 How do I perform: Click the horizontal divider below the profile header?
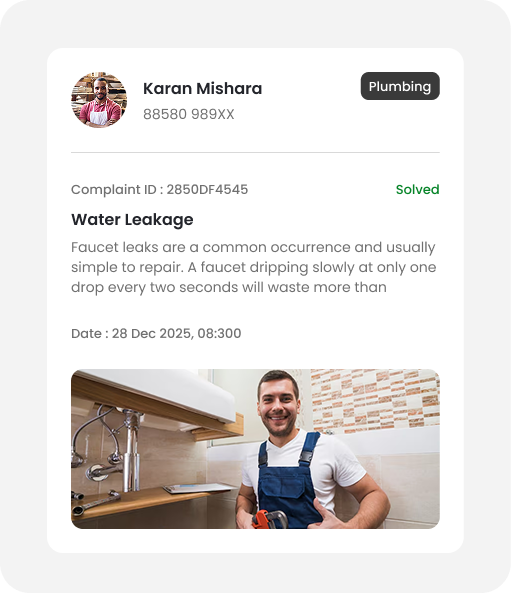(x=255, y=152)
